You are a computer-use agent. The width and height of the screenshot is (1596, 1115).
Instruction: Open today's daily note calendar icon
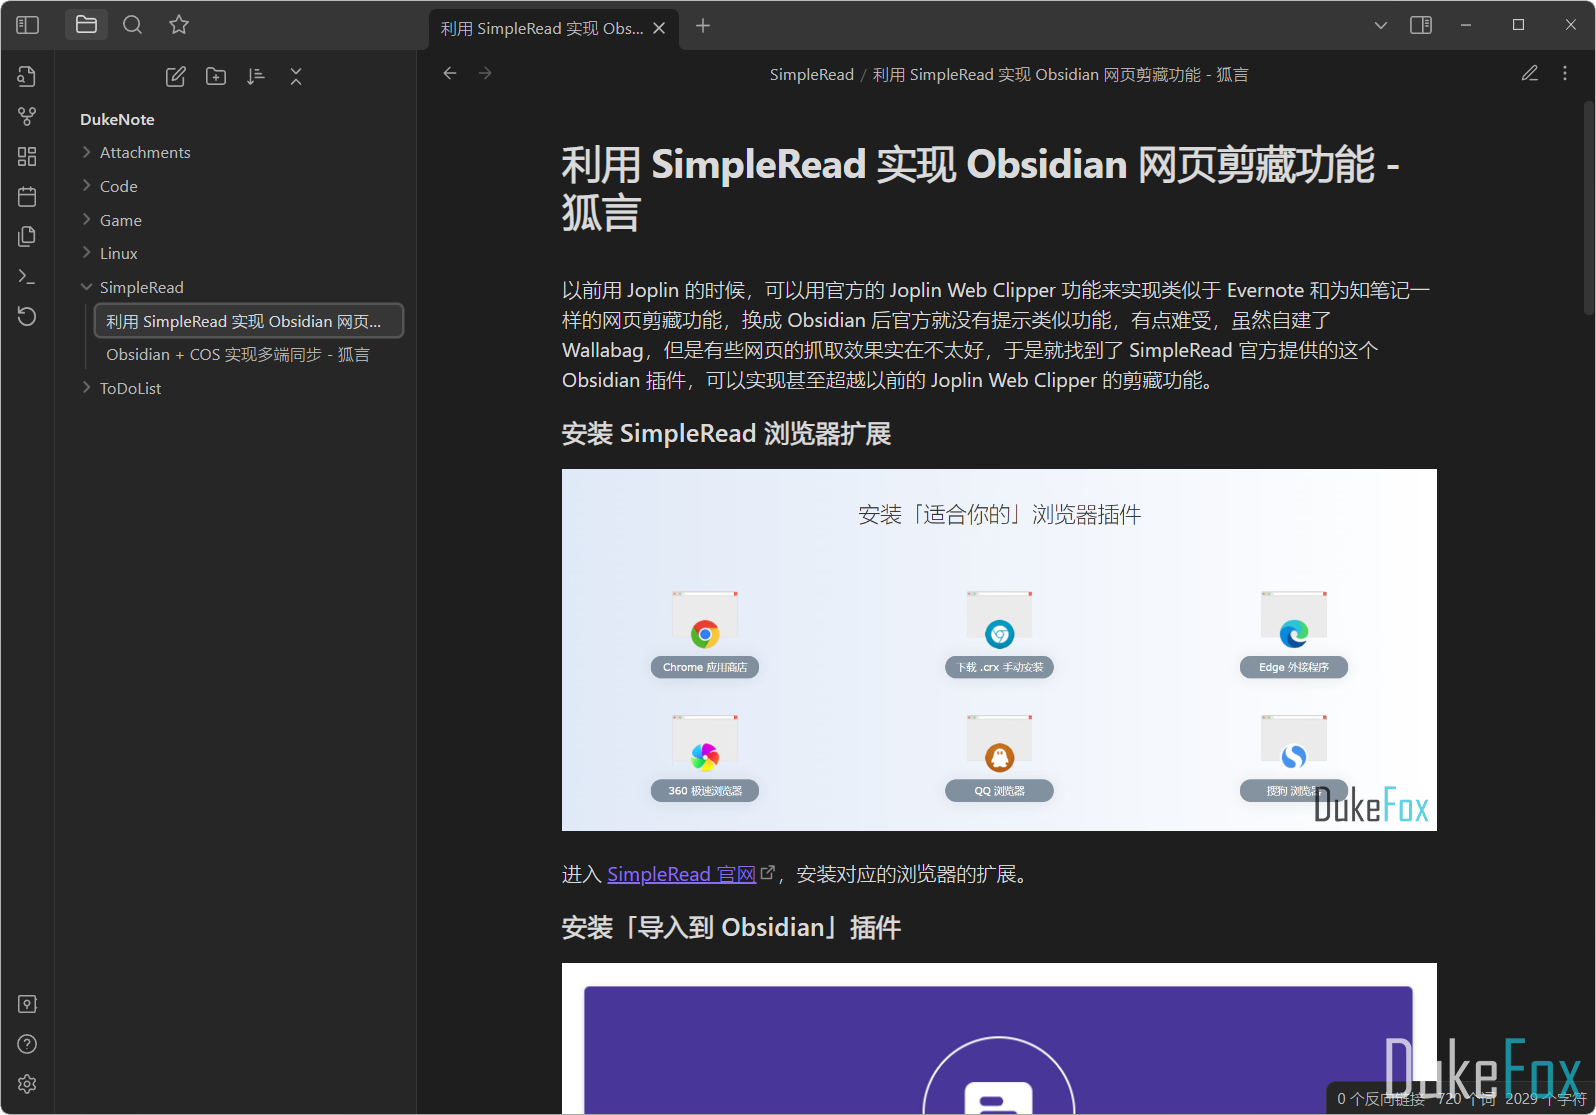pyautogui.click(x=27, y=196)
